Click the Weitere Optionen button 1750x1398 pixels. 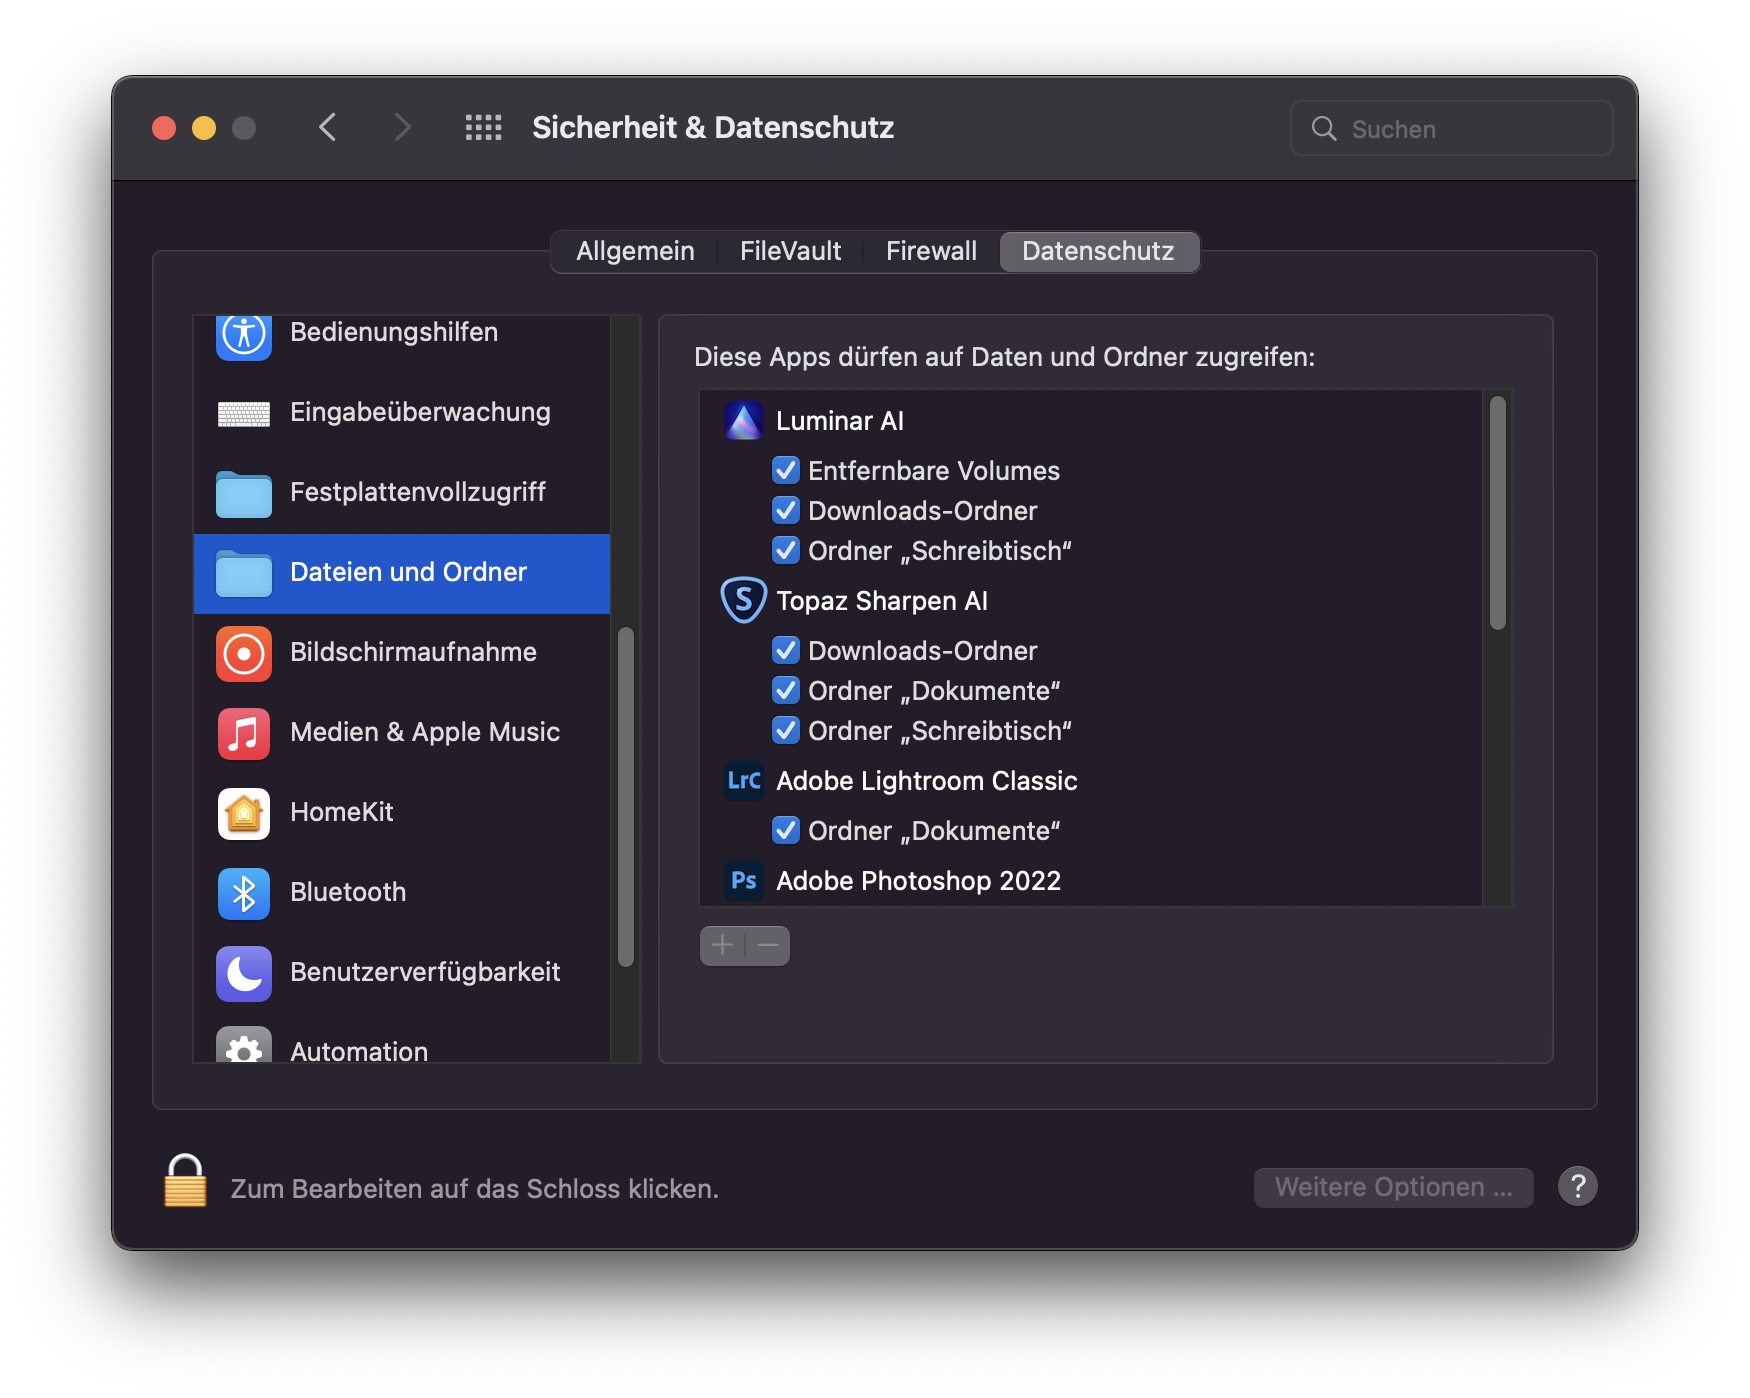tap(1393, 1187)
